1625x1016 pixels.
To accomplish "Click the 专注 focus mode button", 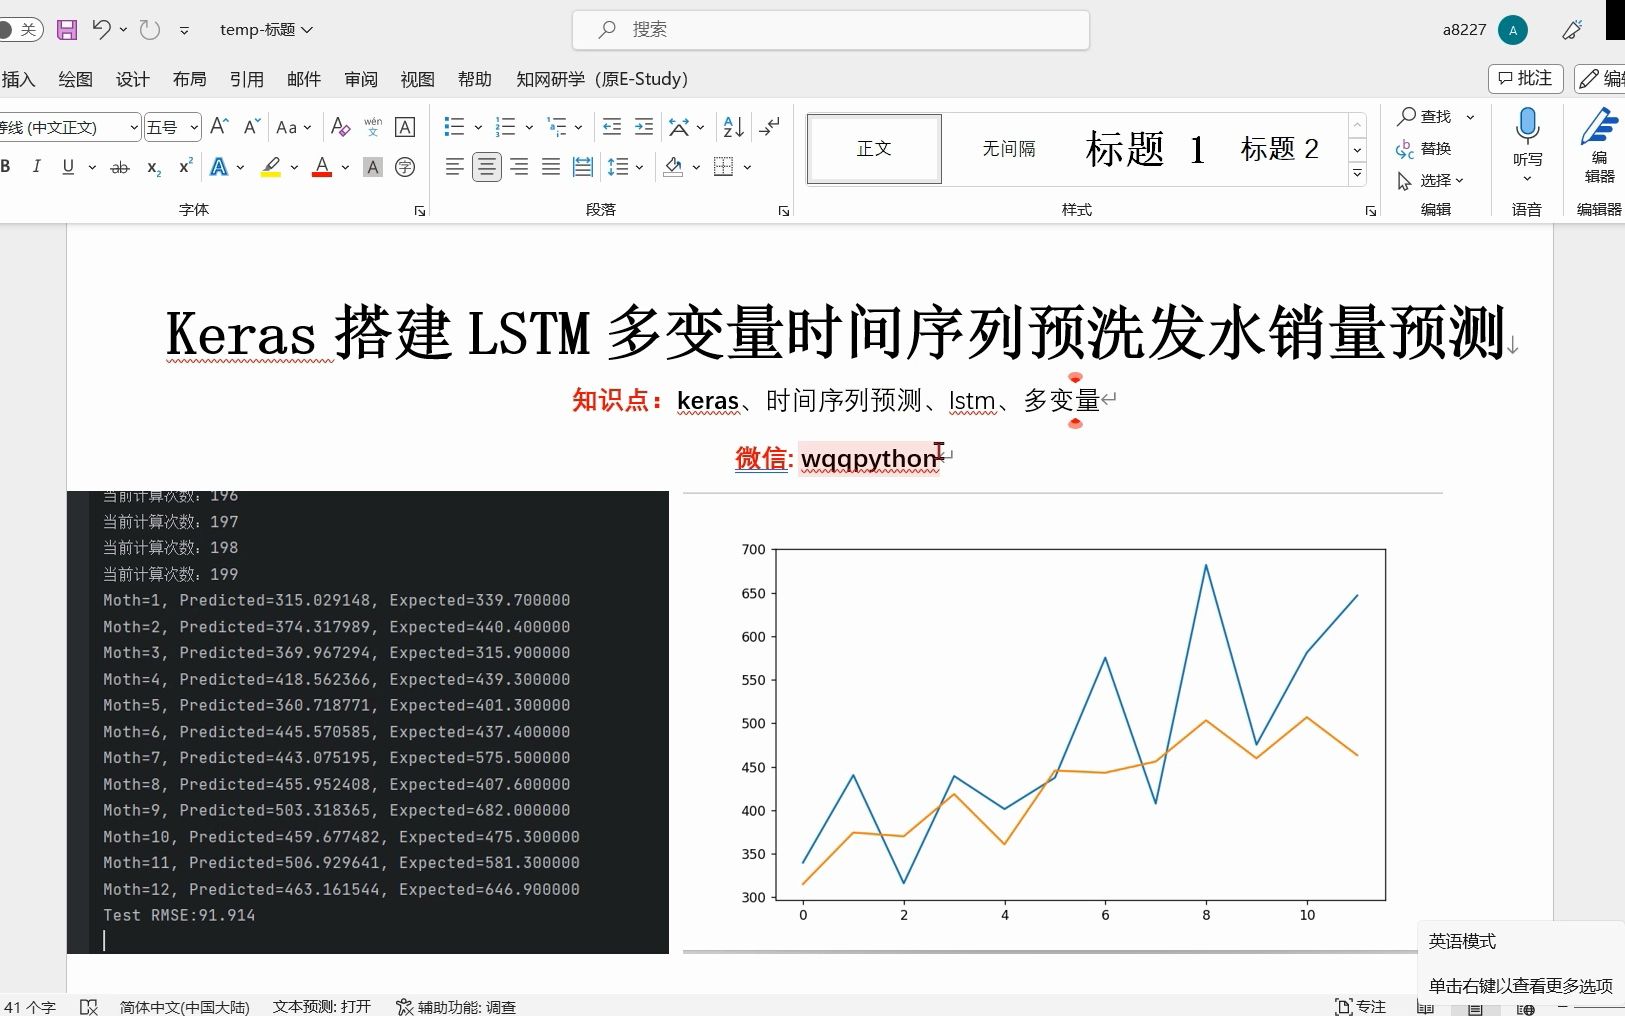I will point(1361,1006).
